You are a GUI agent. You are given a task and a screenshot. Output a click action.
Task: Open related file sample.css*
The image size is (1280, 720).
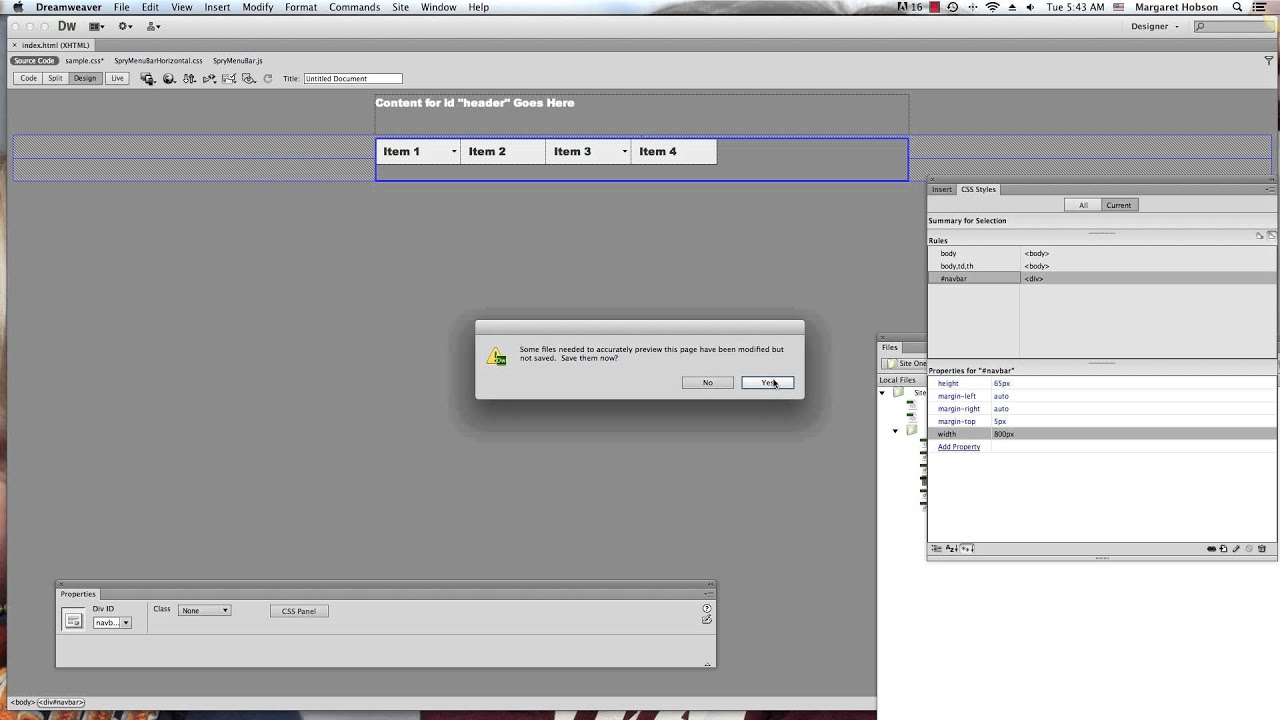[84, 61]
